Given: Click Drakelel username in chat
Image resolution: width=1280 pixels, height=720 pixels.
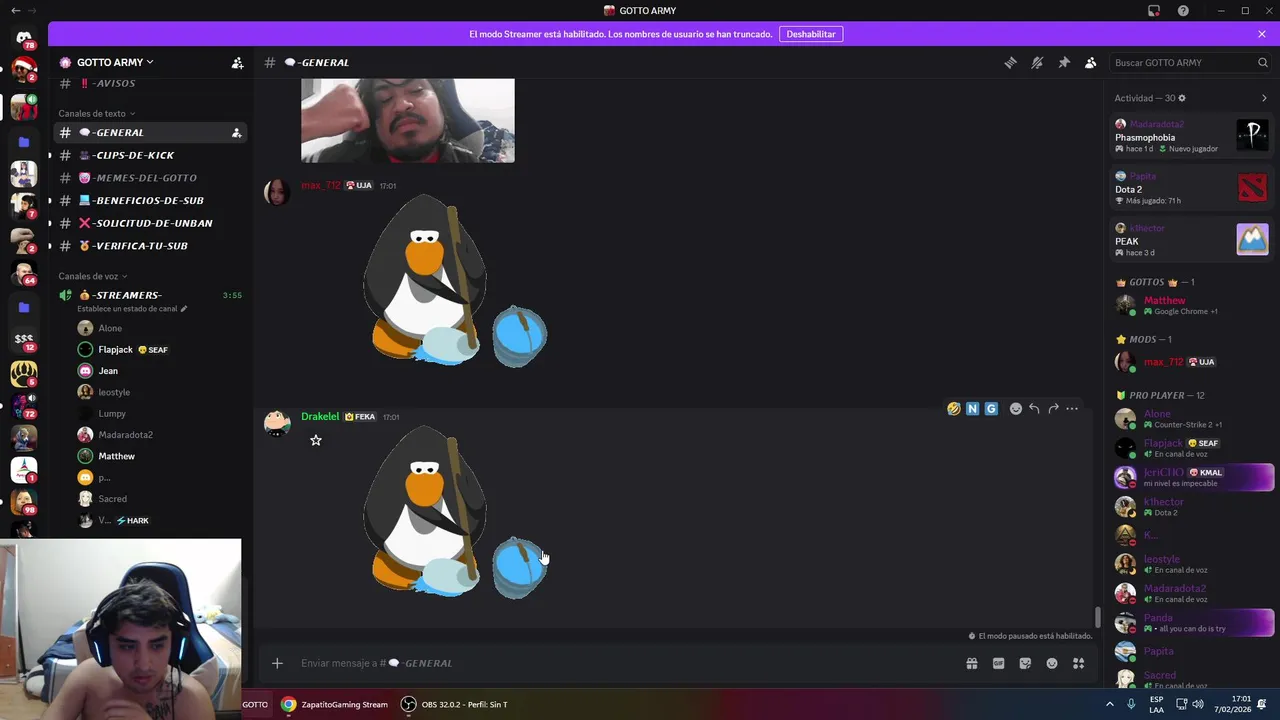Looking at the screenshot, I should click(x=320, y=416).
